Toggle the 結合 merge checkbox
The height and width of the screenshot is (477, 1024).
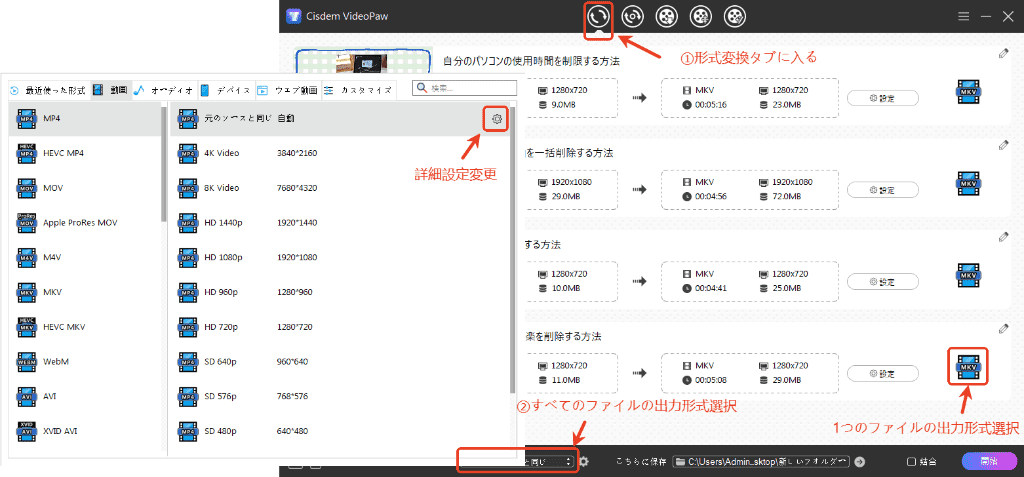point(911,461)
